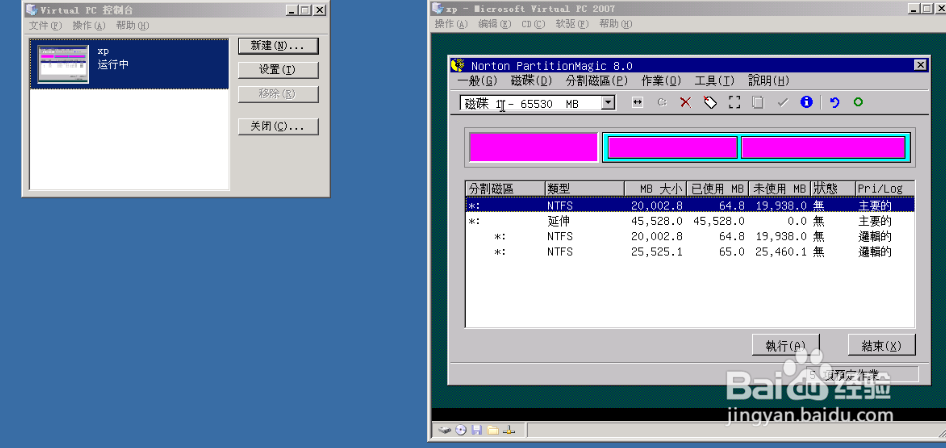Click the tag-shaped label partition icon

(710, 103)
